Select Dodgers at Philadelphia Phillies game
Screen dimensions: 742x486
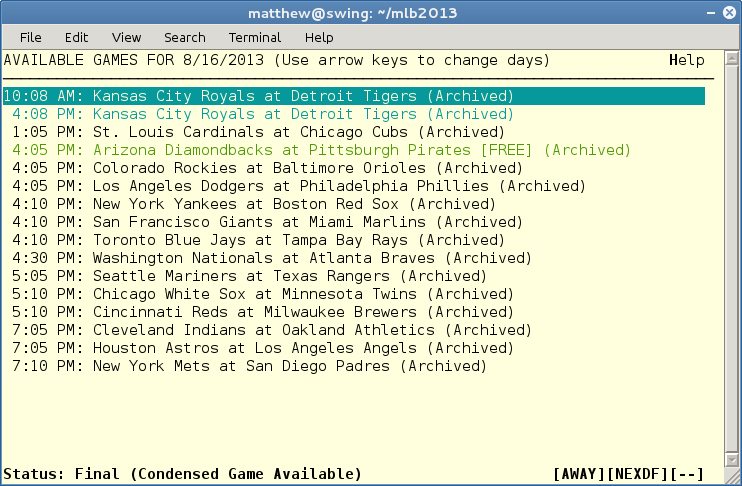(x=299, y=186)
